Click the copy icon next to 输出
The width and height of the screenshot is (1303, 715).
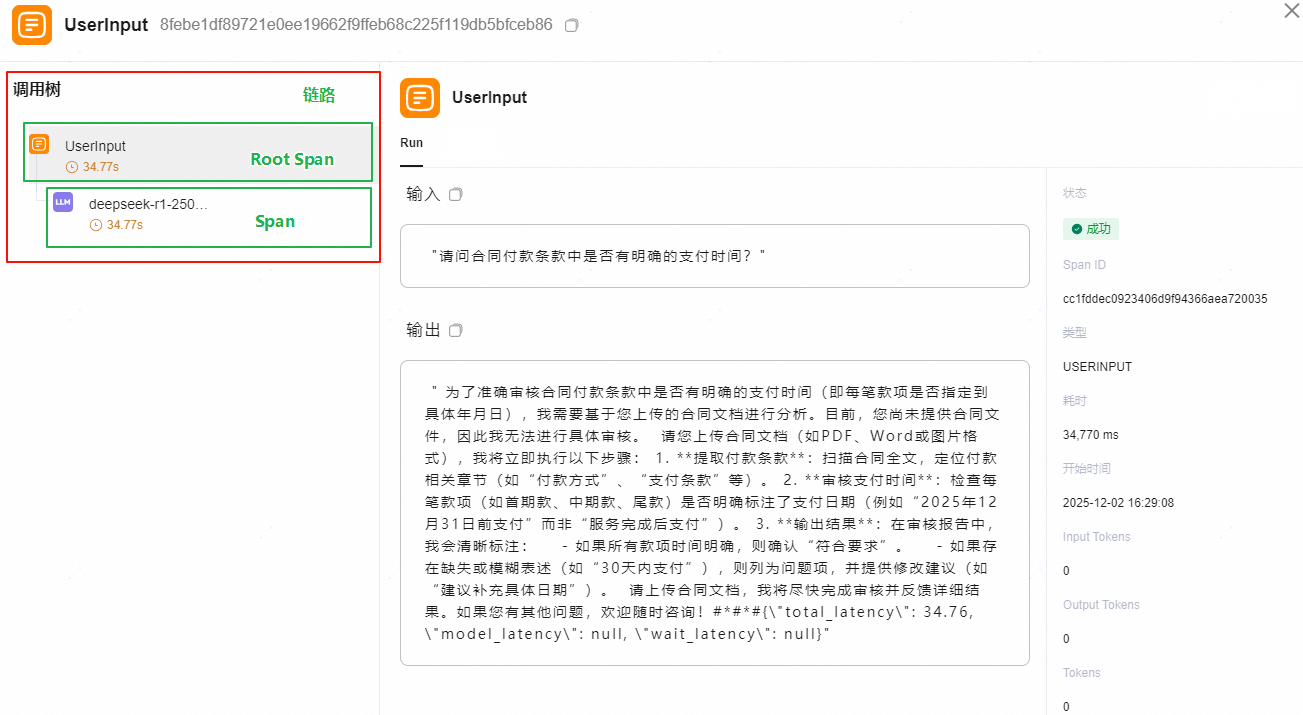pos(456,330)
